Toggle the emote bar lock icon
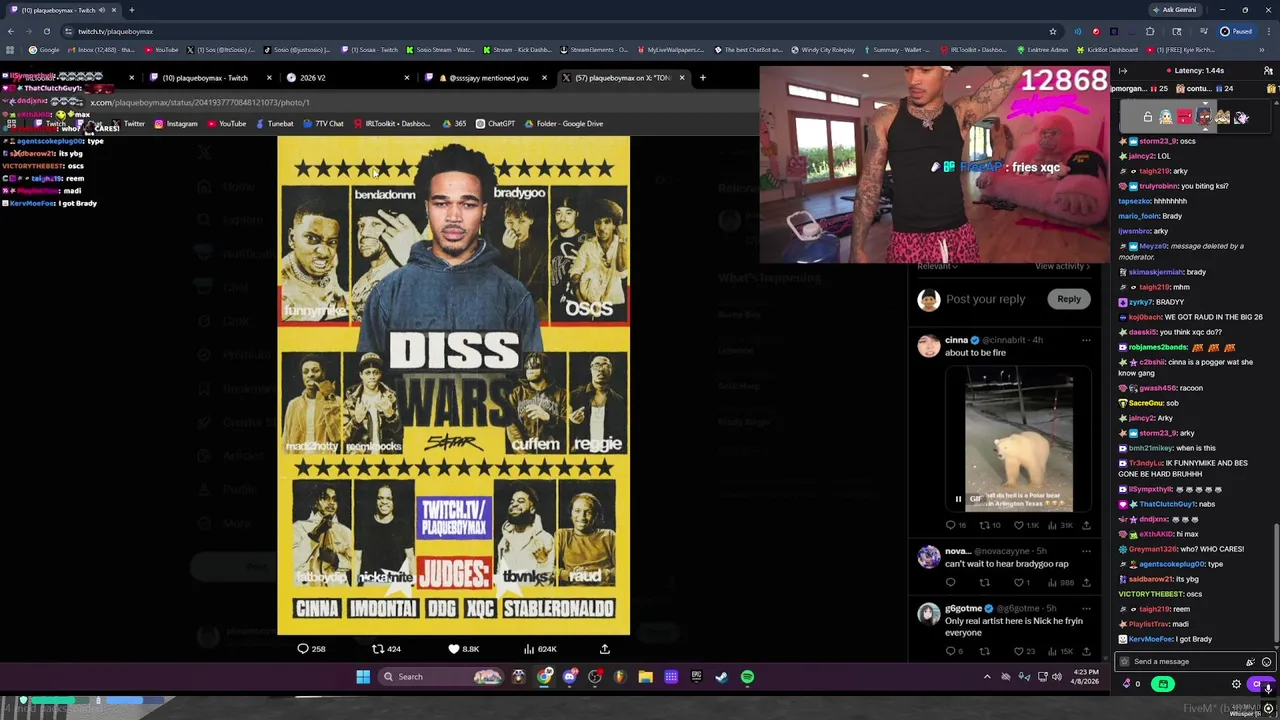Image resolution: width=1280 pixels, height=720 pixels. click(1148, 117)
